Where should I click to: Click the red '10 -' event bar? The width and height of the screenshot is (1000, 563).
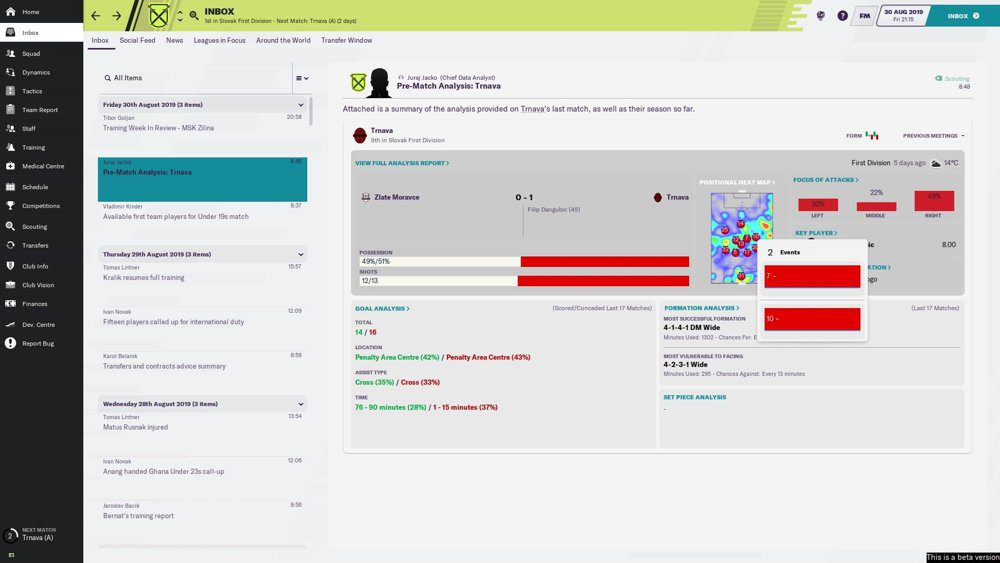[812, 319]
